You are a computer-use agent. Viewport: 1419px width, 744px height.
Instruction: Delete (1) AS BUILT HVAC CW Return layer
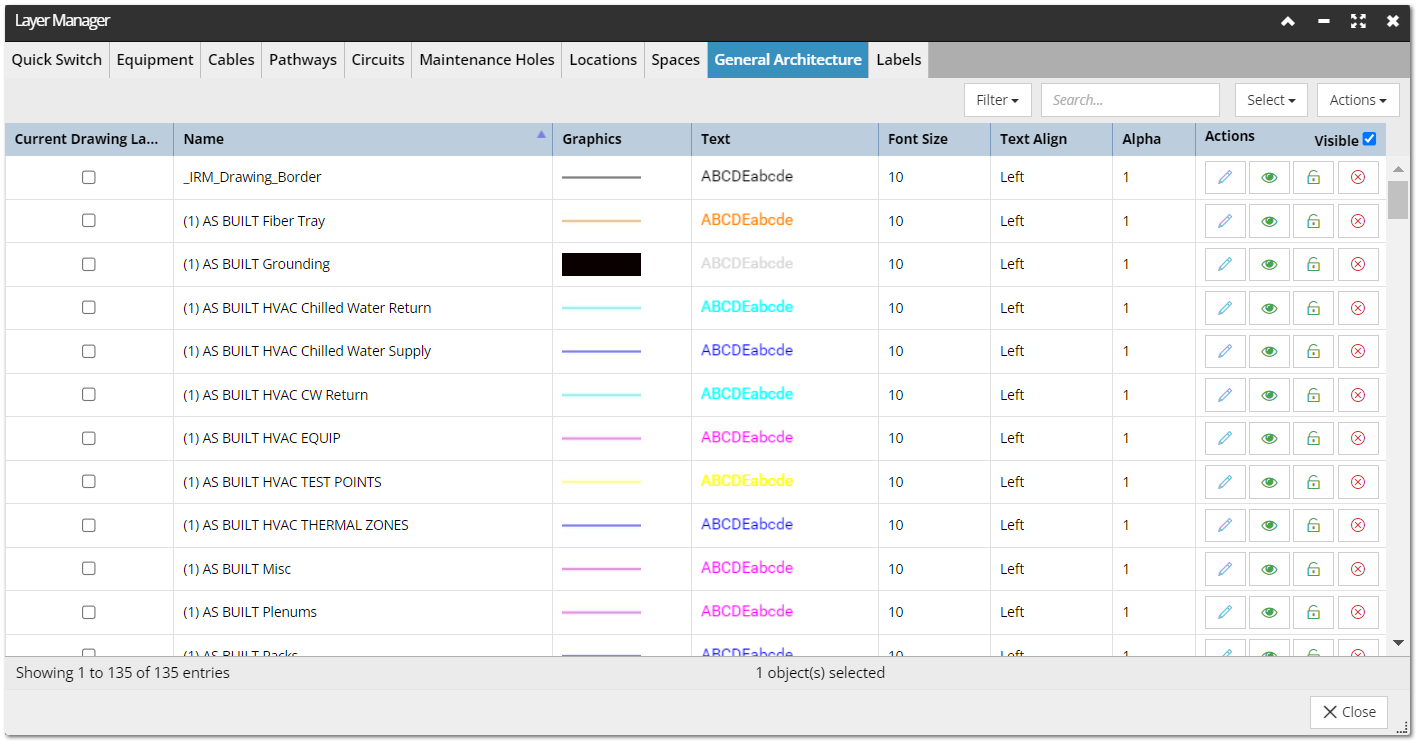coord(1358,395)
